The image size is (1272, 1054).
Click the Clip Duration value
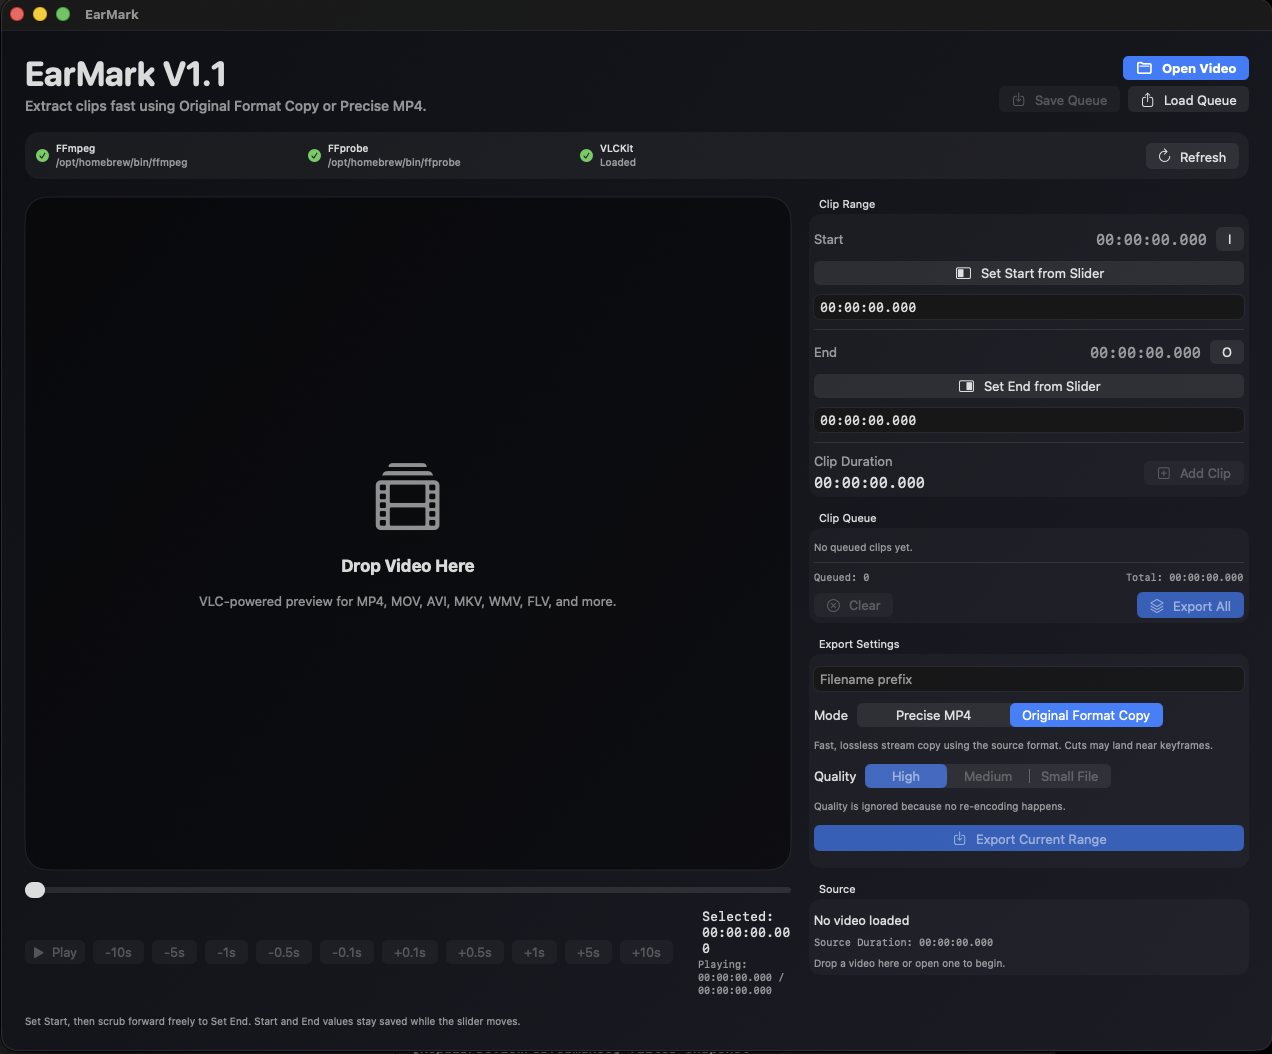pos(869,483)
